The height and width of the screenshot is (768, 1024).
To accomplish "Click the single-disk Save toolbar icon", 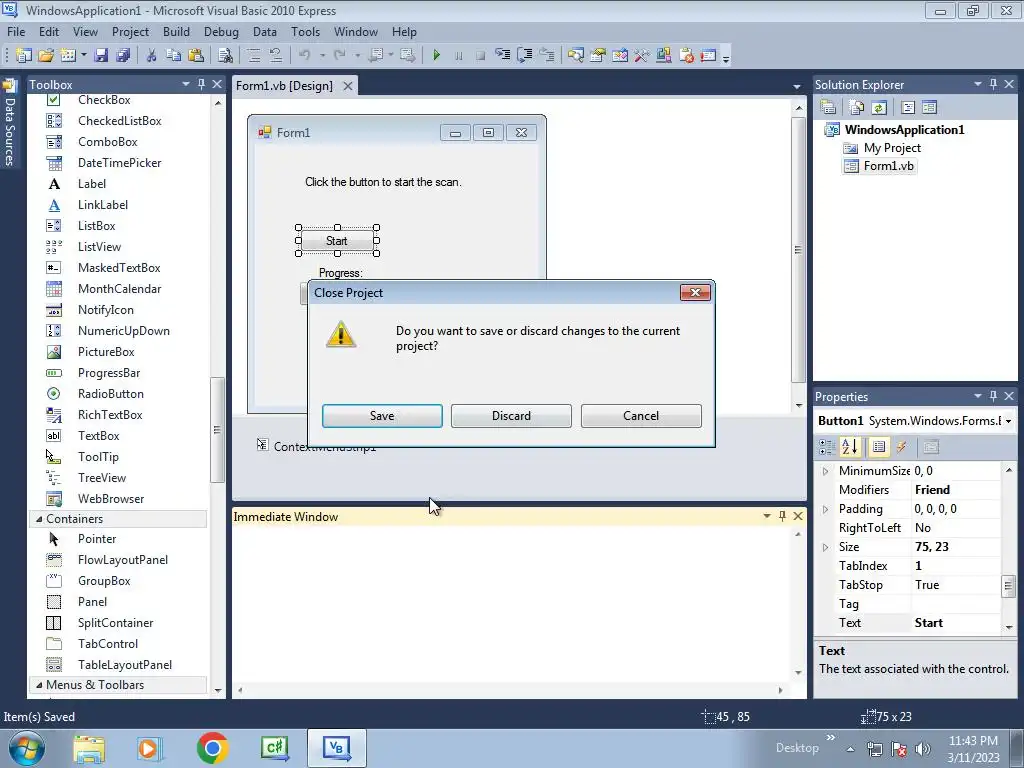I will (x=101, y=56).
